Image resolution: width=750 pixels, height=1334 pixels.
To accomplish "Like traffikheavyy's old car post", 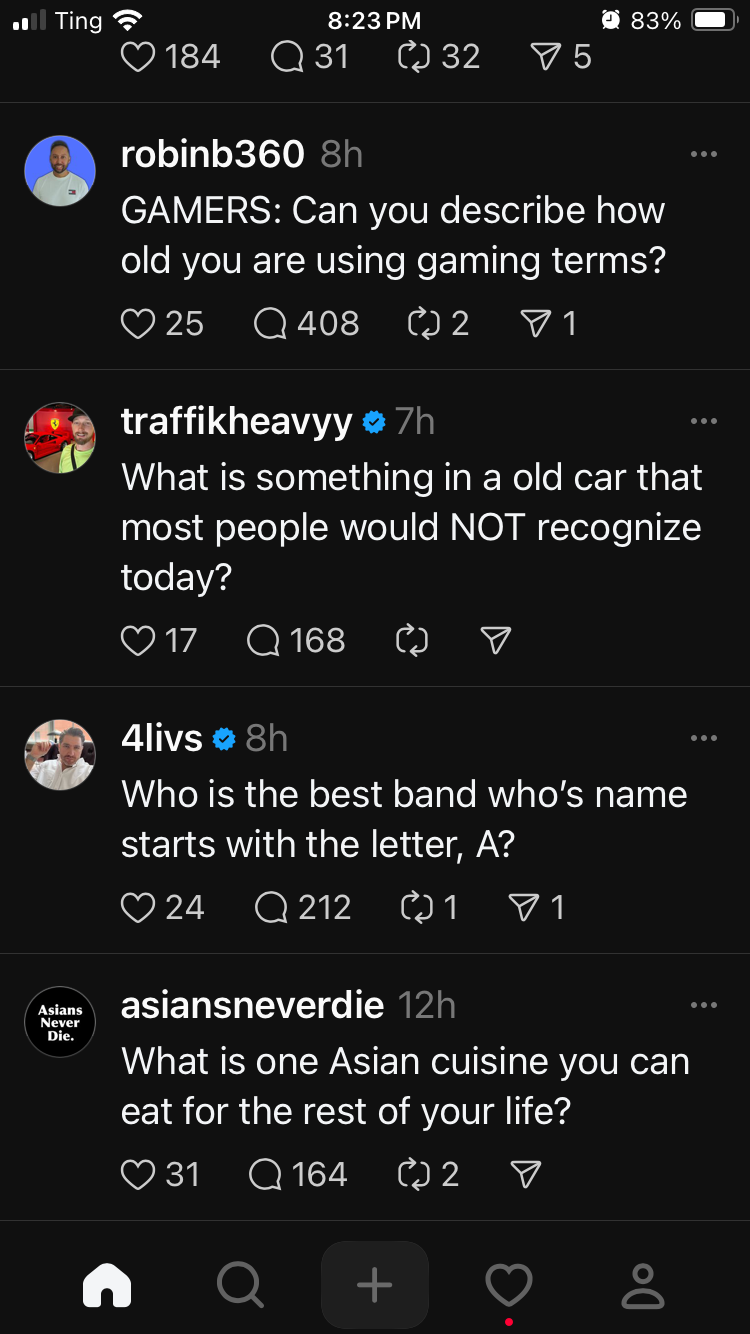I will coord(138,641).
